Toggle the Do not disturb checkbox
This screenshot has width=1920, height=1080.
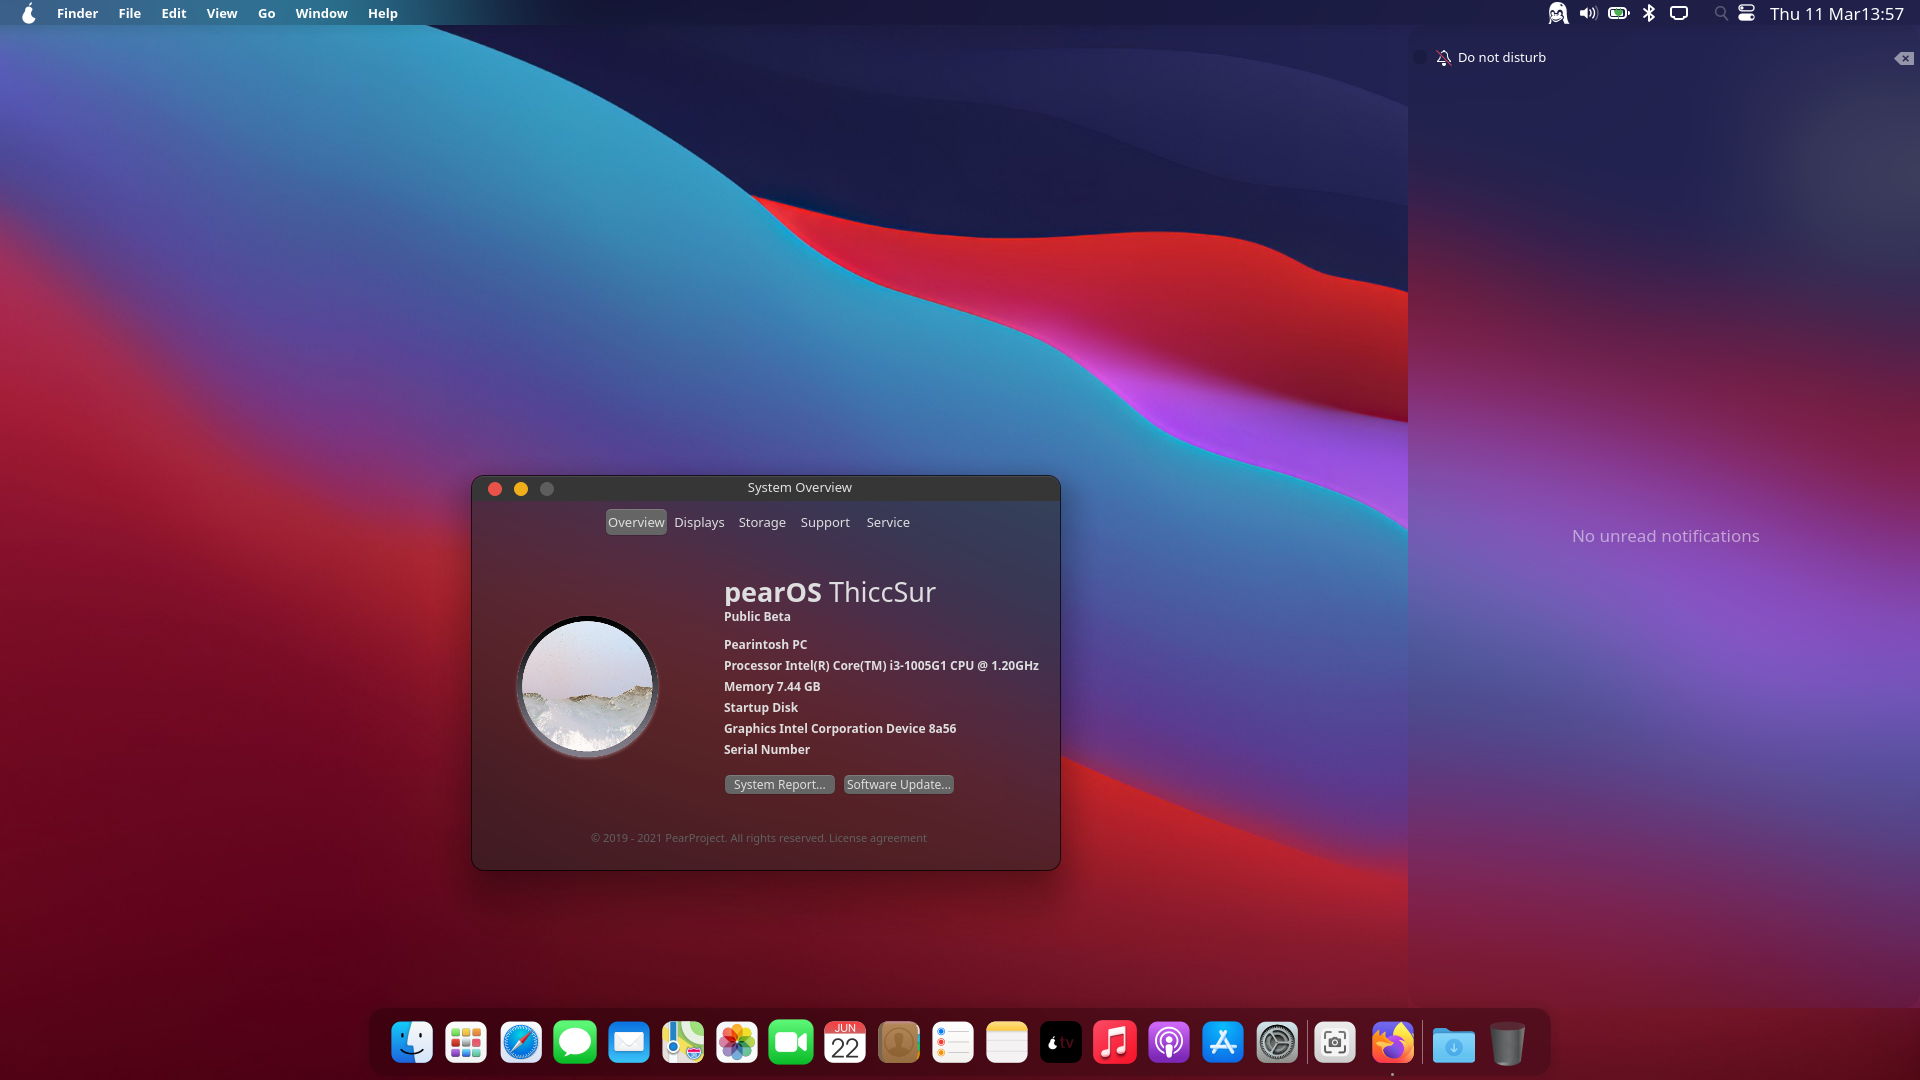tap(1420, 57)
